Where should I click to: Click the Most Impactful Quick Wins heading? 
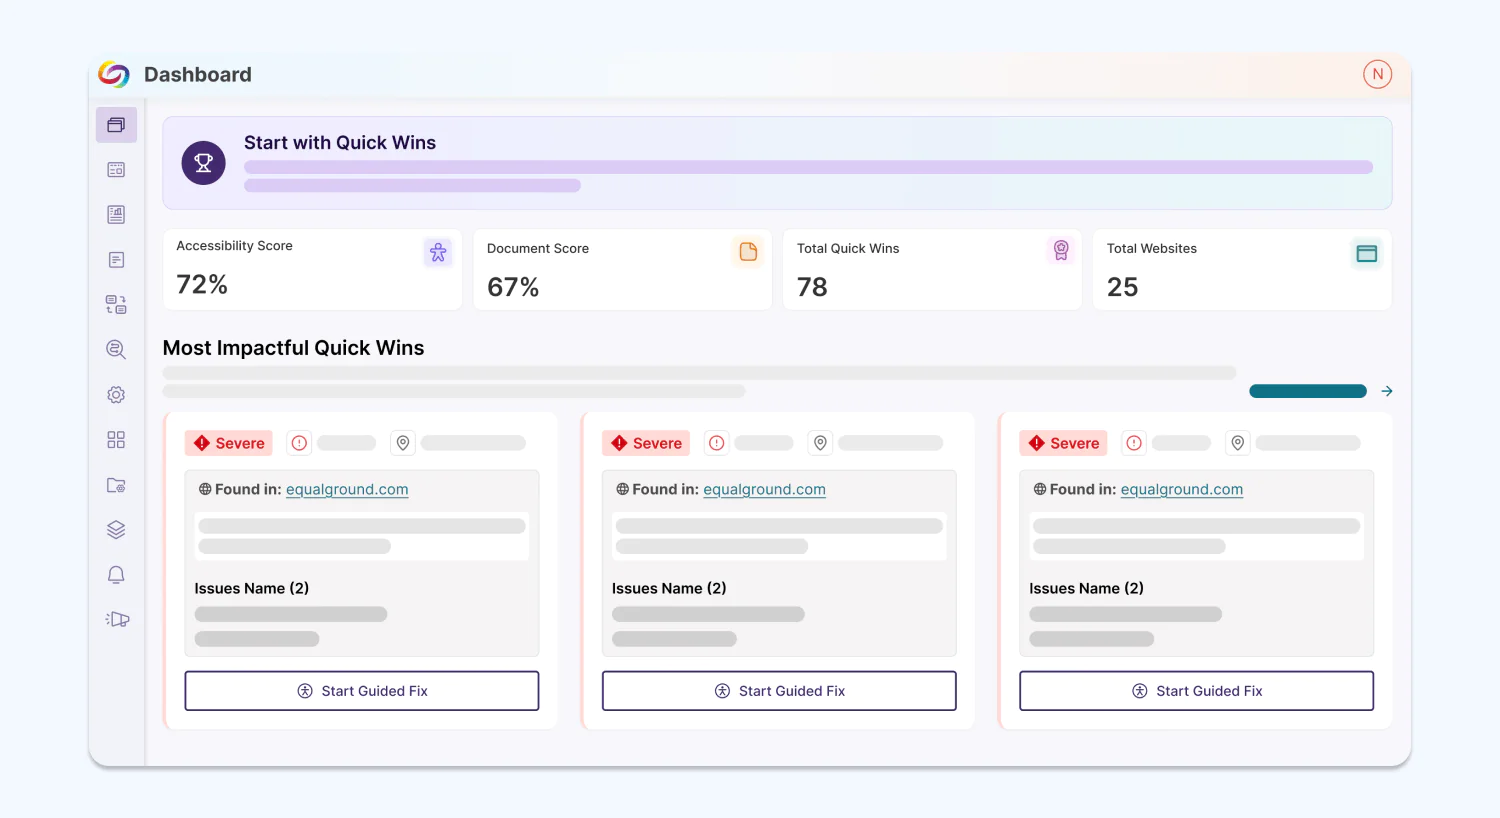tap(293, 348)
